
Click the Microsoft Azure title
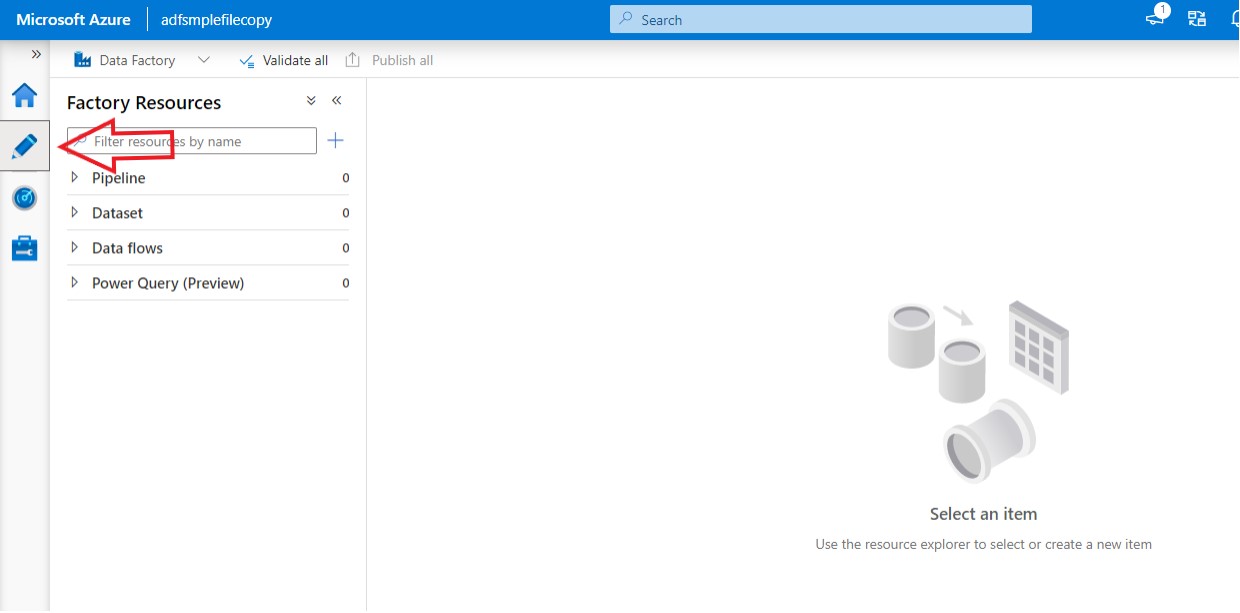pyautogui.click(x=73, y=20)
